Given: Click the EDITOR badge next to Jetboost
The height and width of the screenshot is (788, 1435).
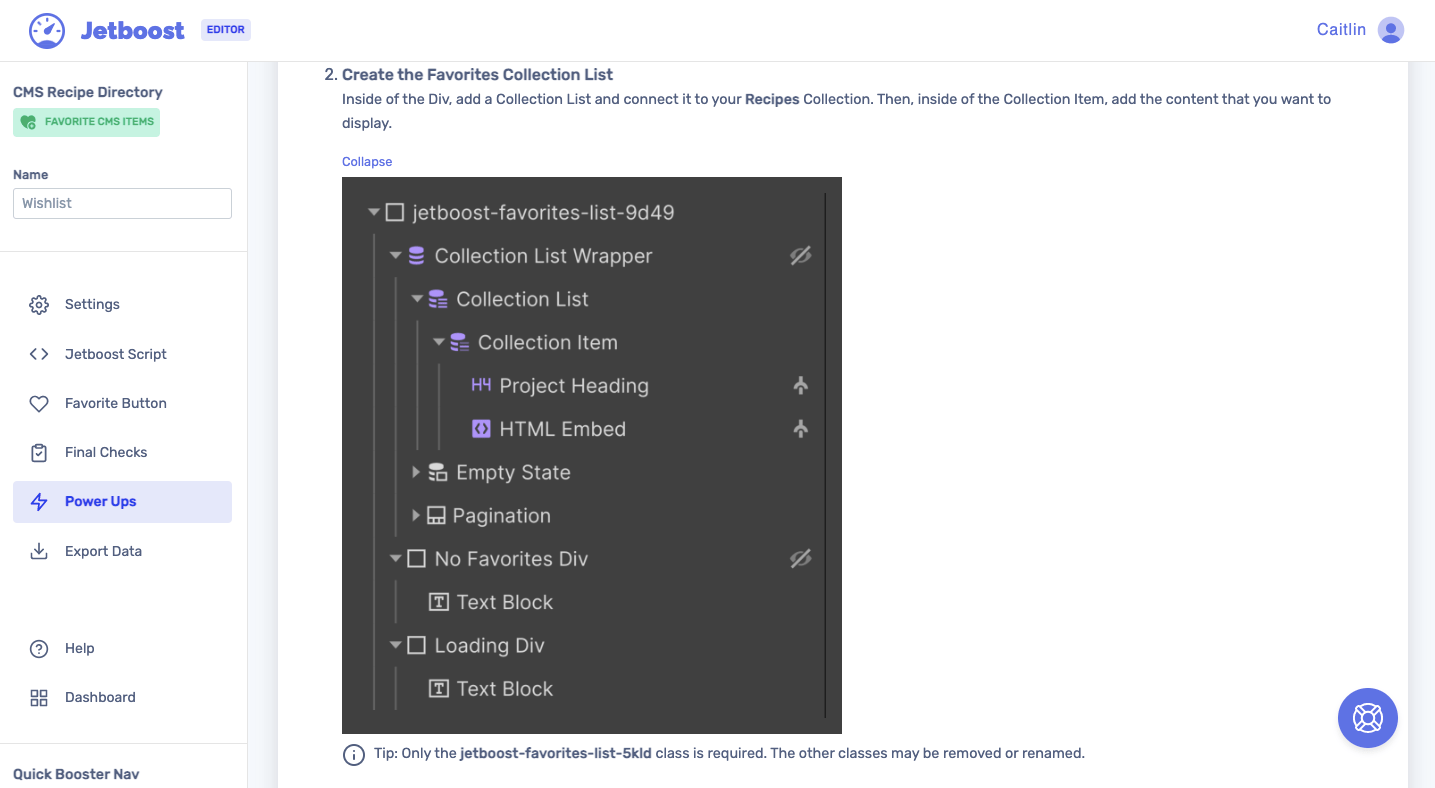Looking at the screenshot, I should tap(225, 29).
